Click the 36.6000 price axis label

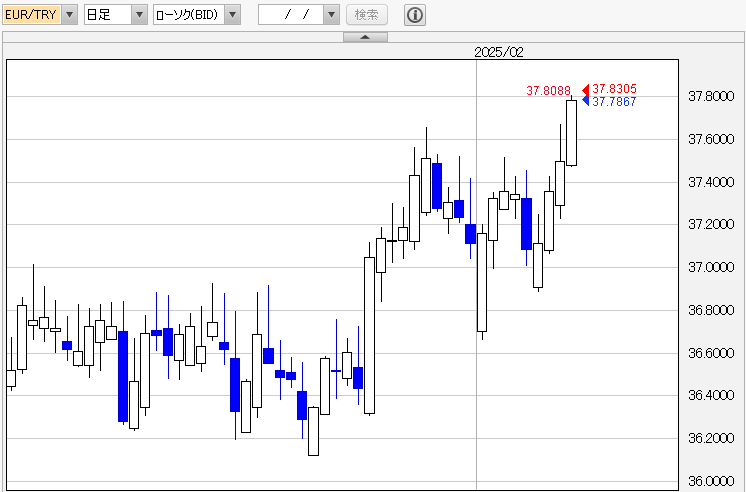pos(711,353)
